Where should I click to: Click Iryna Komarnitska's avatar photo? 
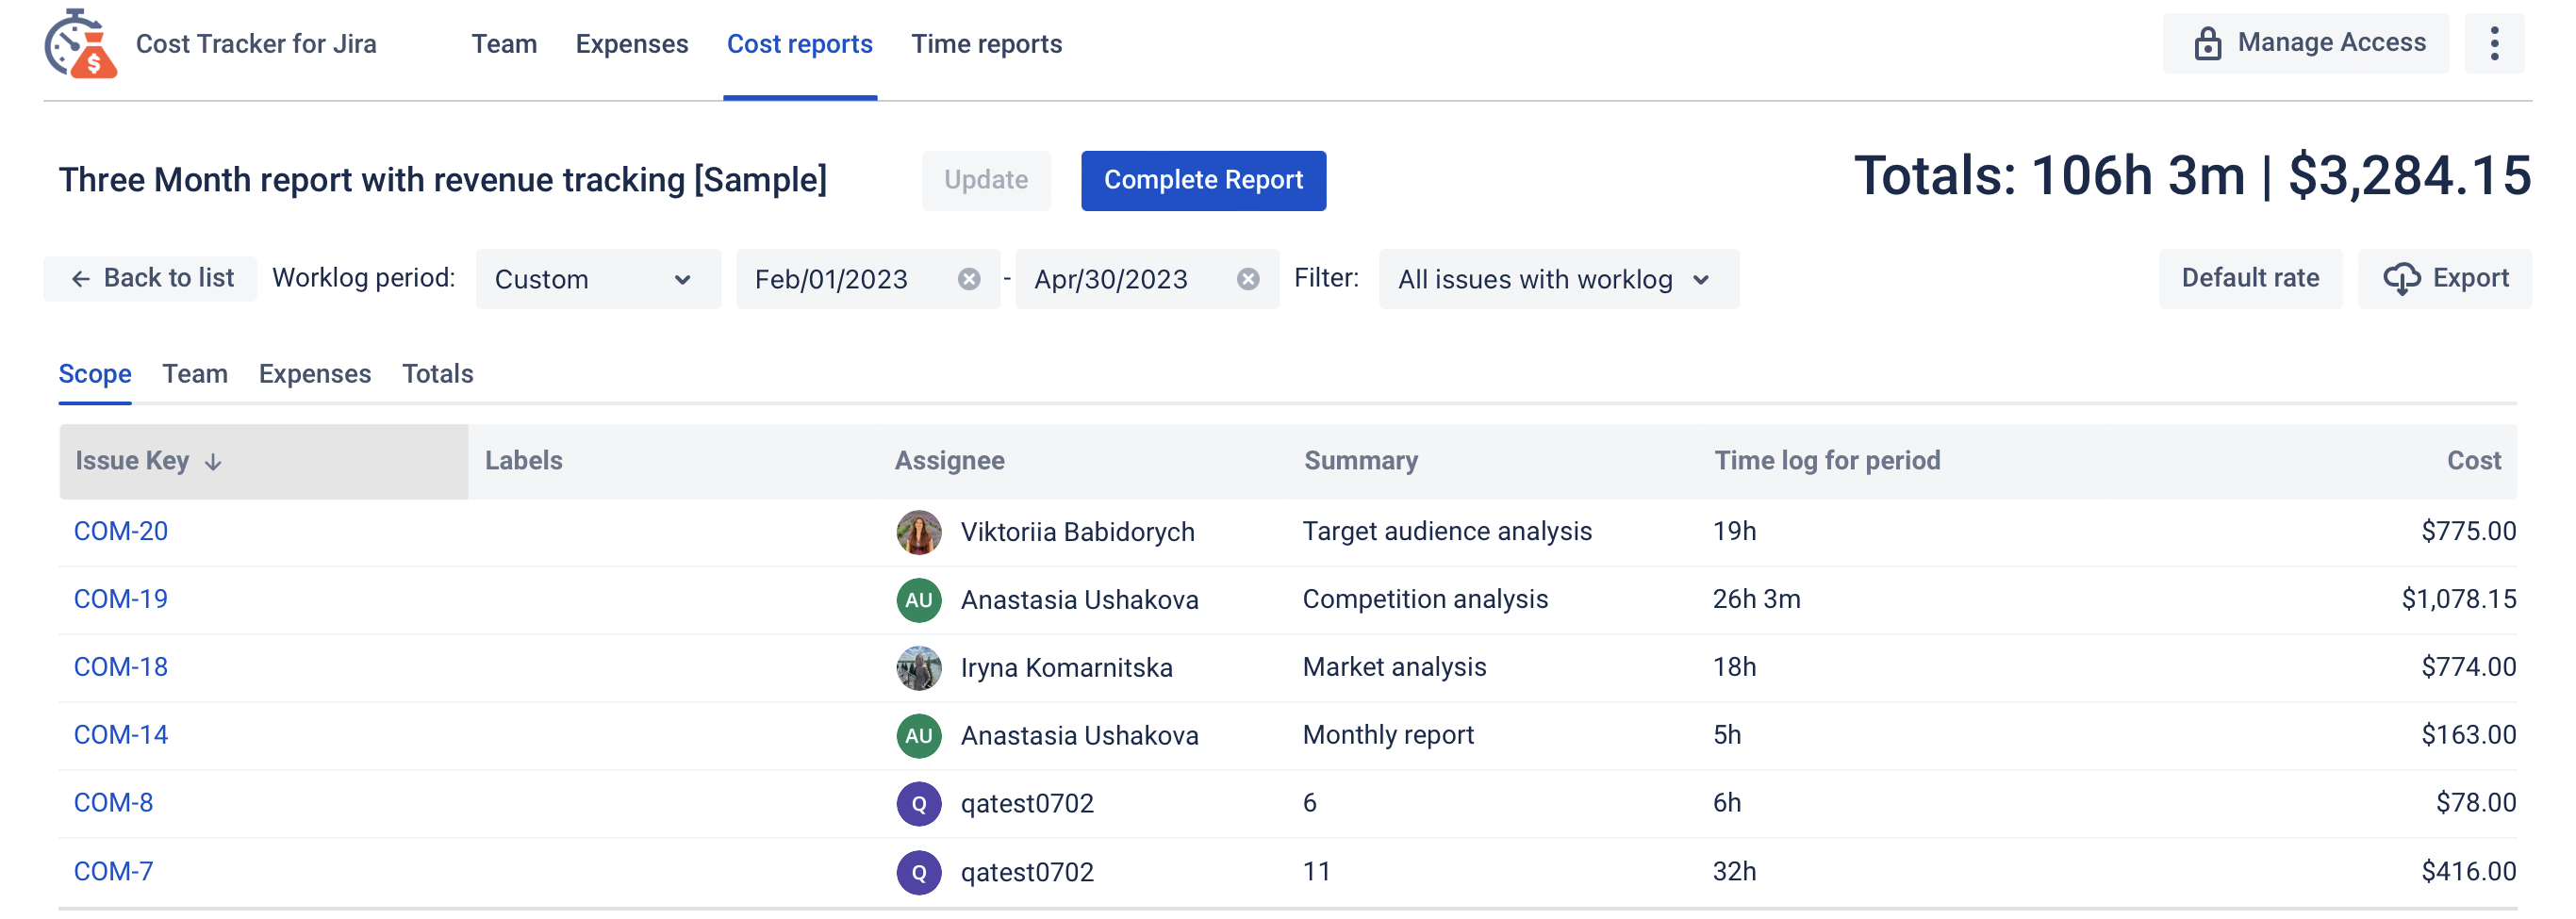918,668
